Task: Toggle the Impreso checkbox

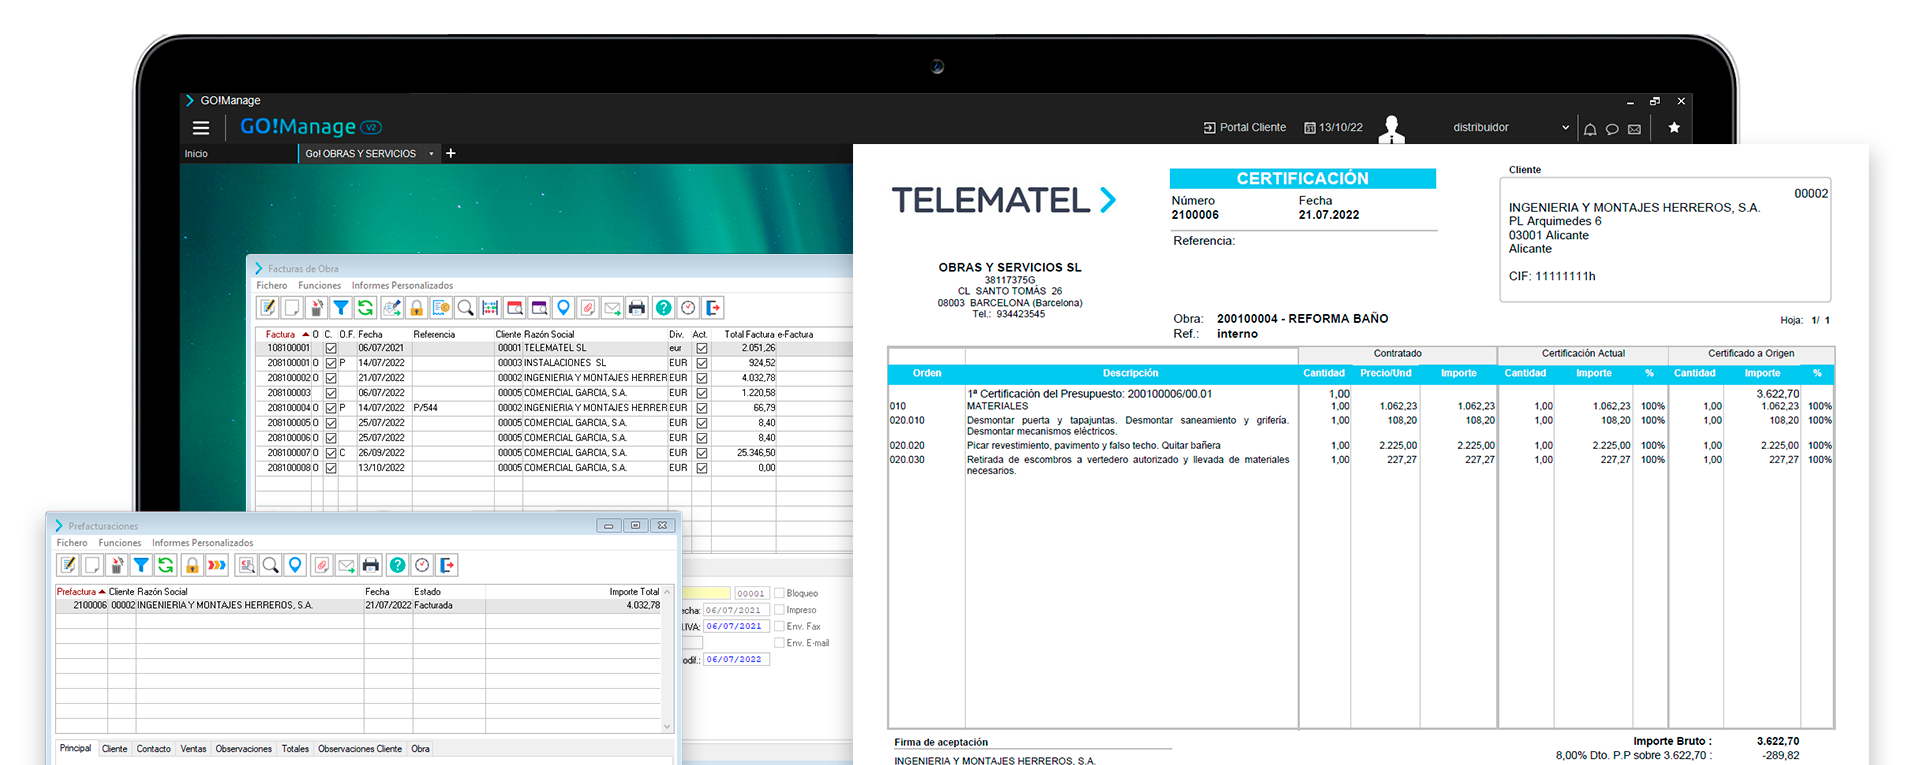Action: (779, 610)
